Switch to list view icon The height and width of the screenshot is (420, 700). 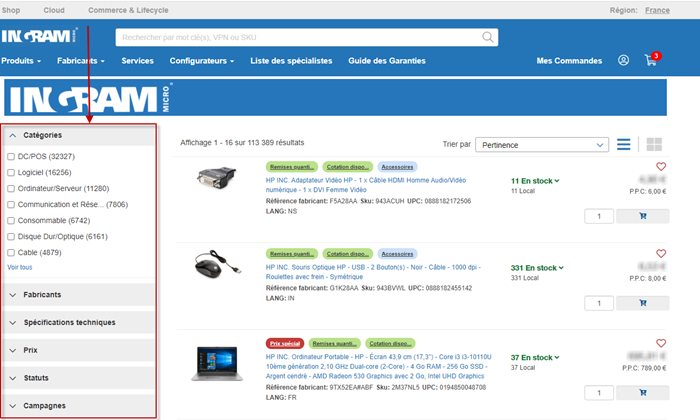click(624, 145)
